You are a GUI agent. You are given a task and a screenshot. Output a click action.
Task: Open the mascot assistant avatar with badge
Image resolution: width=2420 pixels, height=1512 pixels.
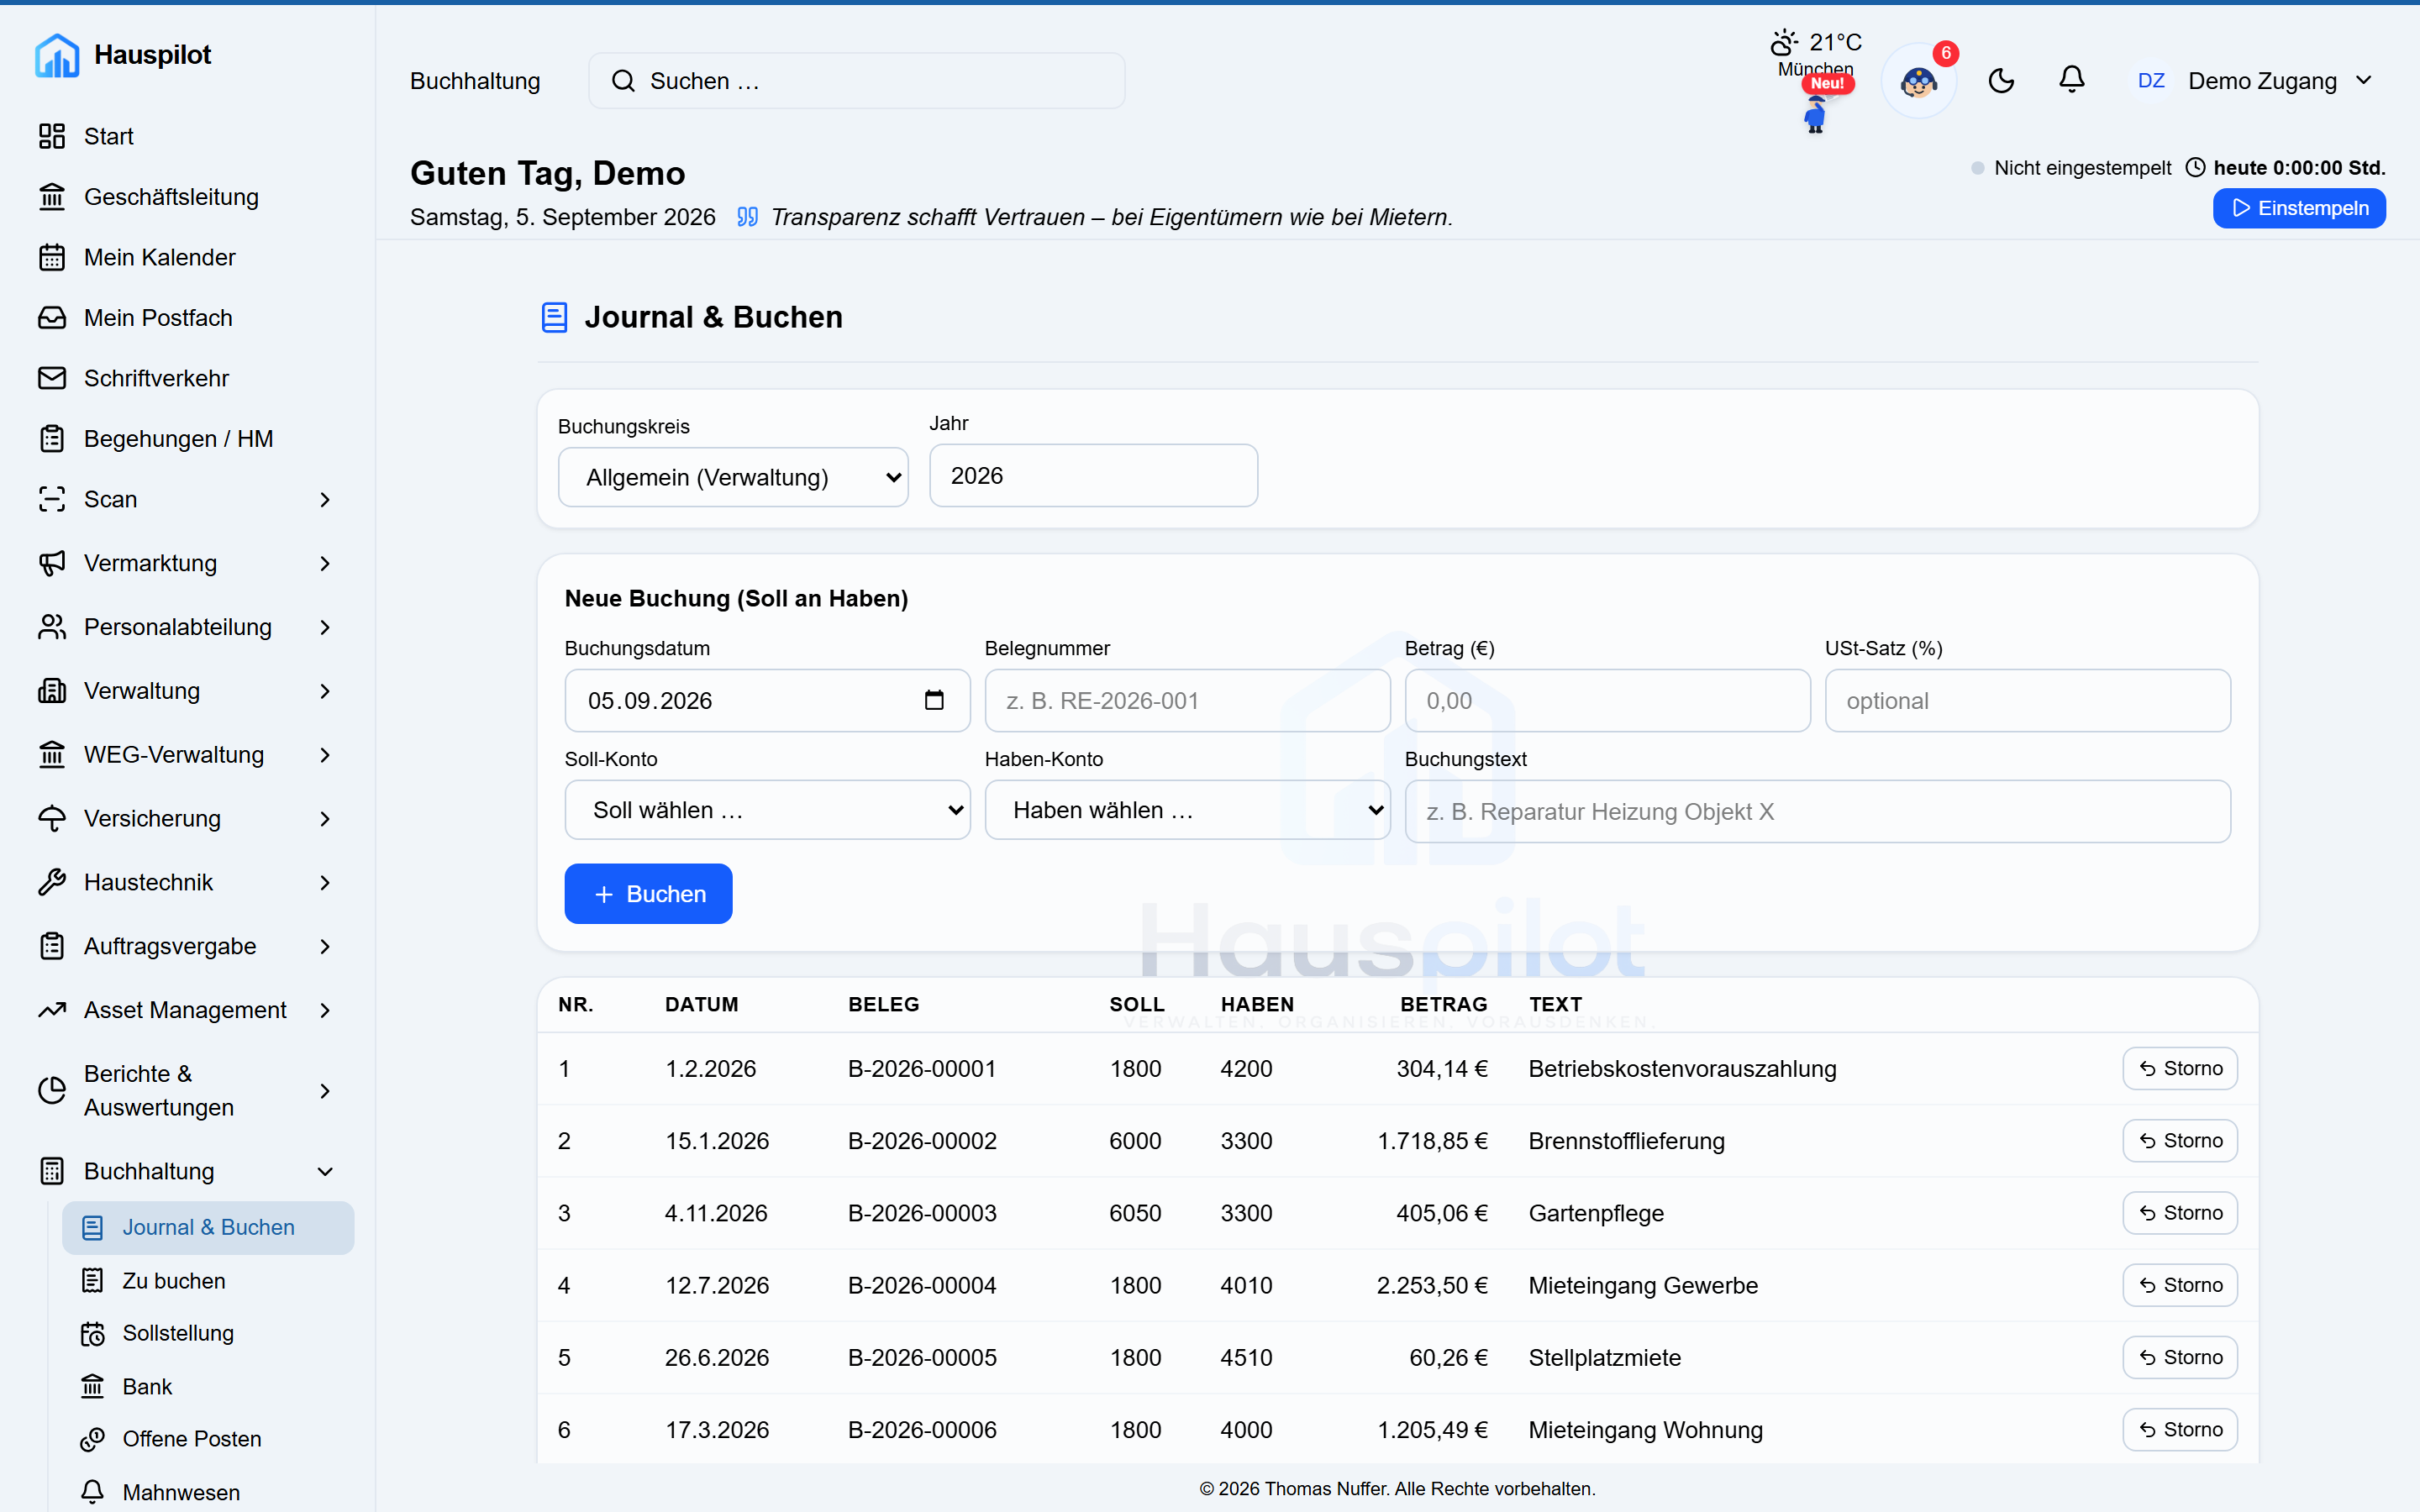(x=1919, y=81)
